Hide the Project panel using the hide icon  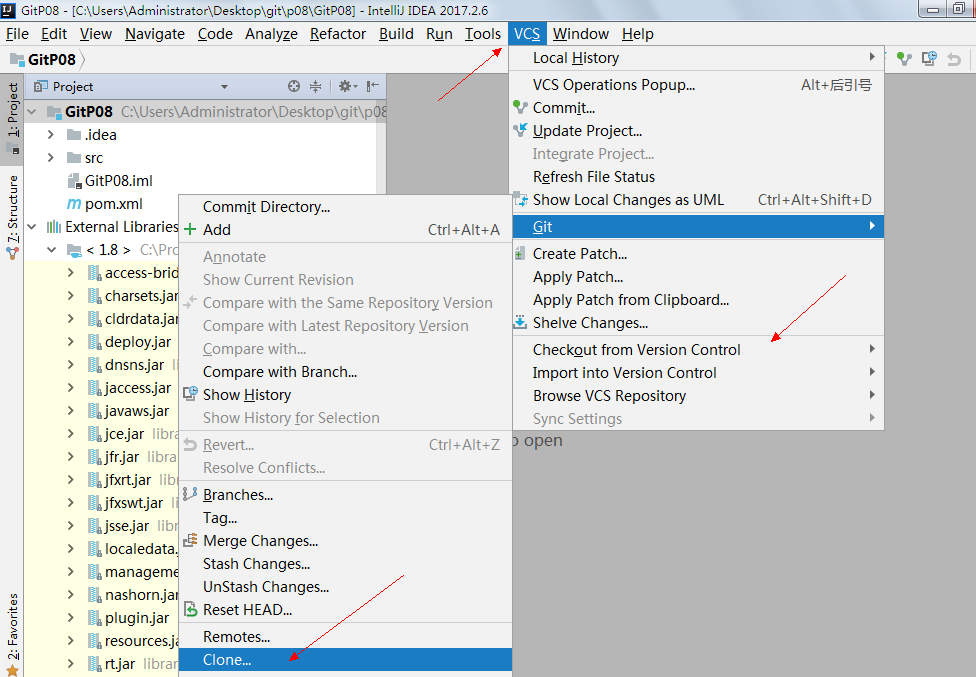pos(372,87)
